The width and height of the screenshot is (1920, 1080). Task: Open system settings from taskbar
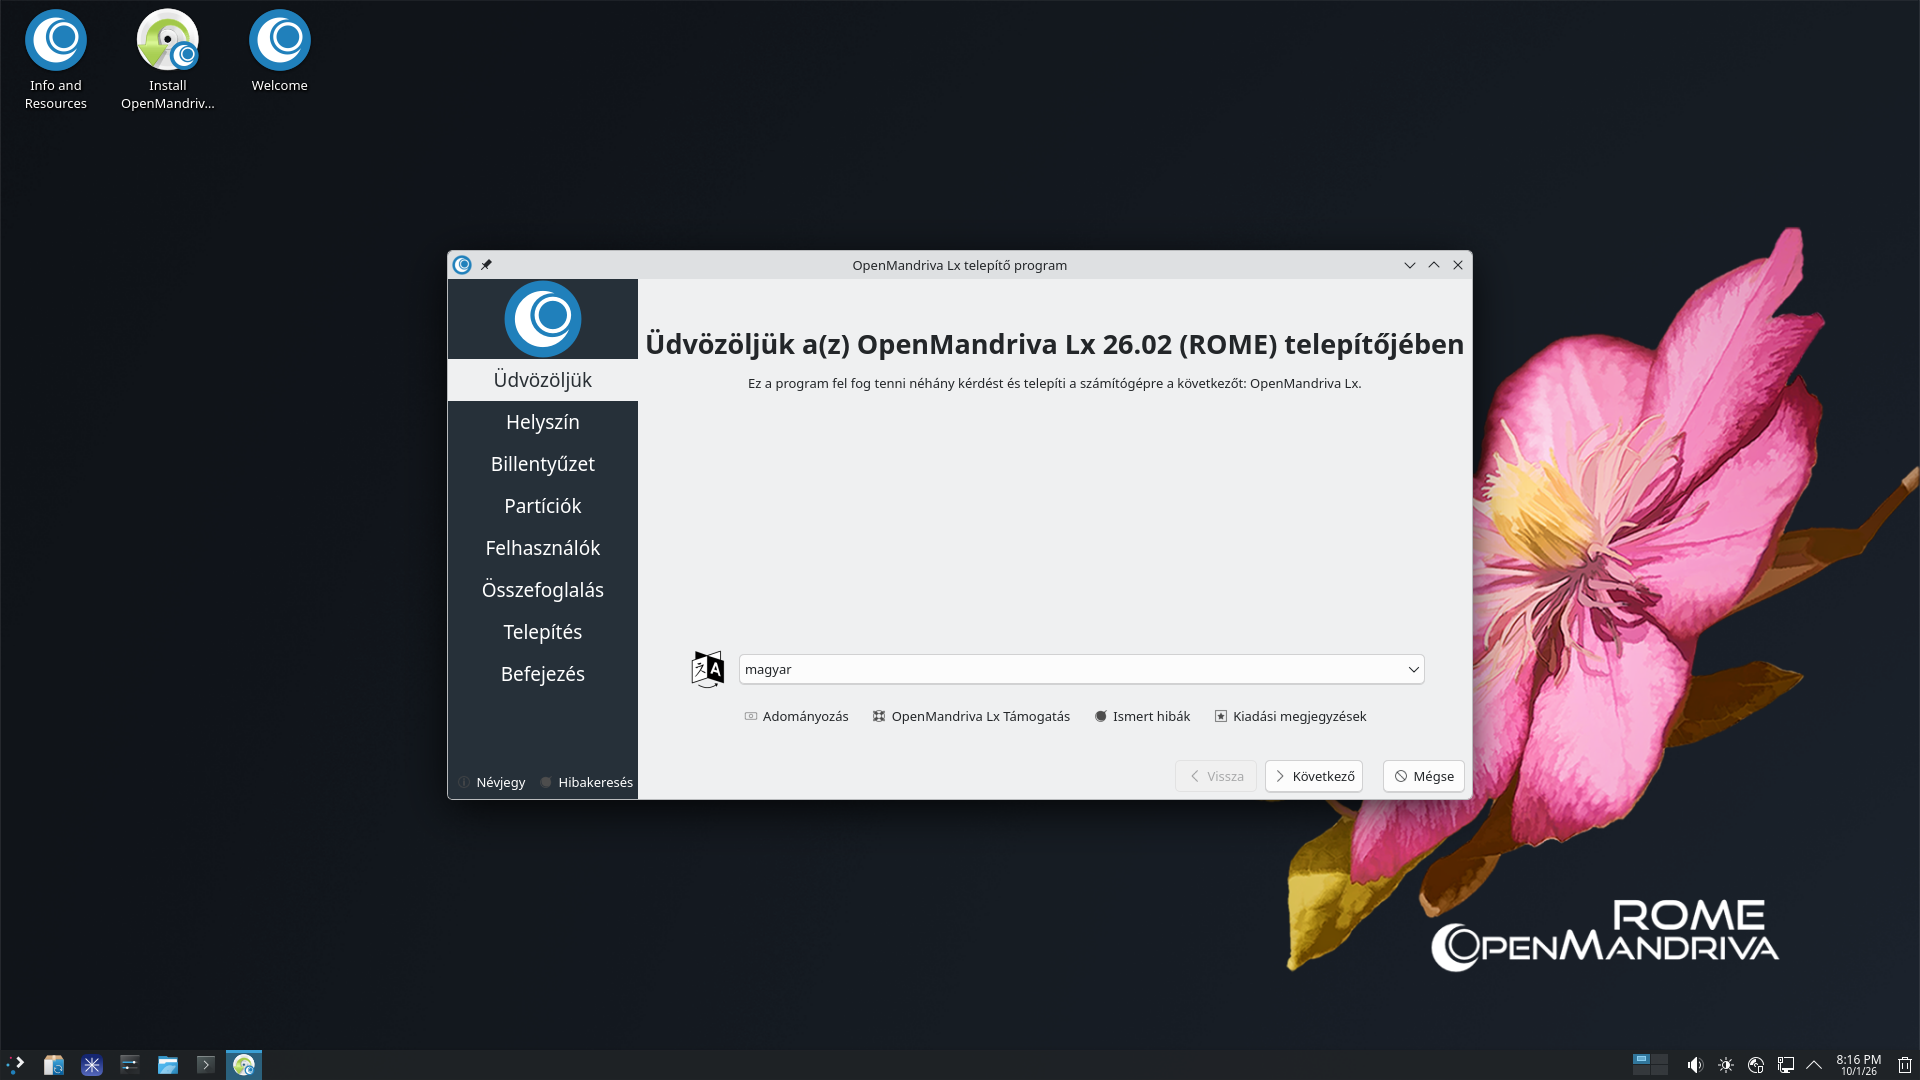pos(130,1065)
